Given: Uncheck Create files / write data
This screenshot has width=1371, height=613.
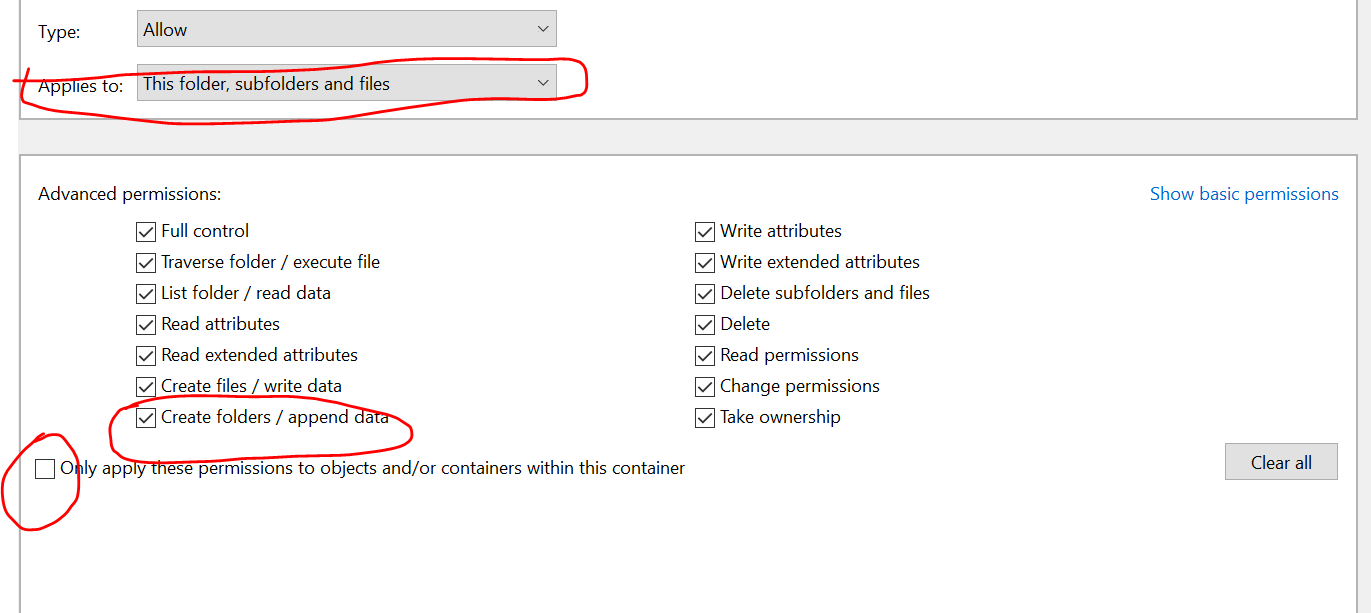Looking at the screenshot, I should click(146, 387).
